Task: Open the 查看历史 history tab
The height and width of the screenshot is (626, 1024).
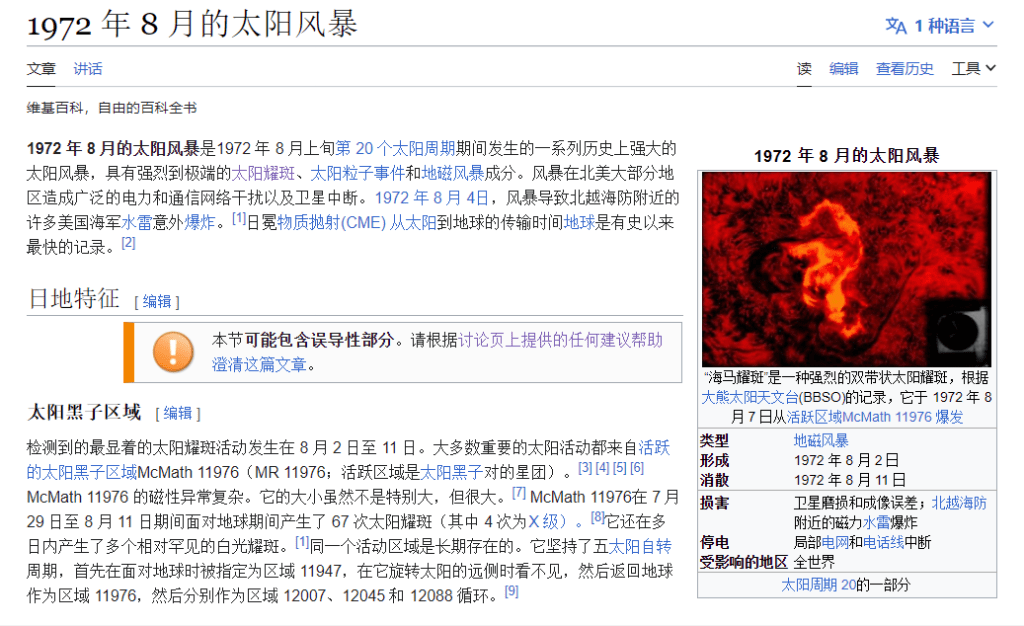Action: pos(904,69)
